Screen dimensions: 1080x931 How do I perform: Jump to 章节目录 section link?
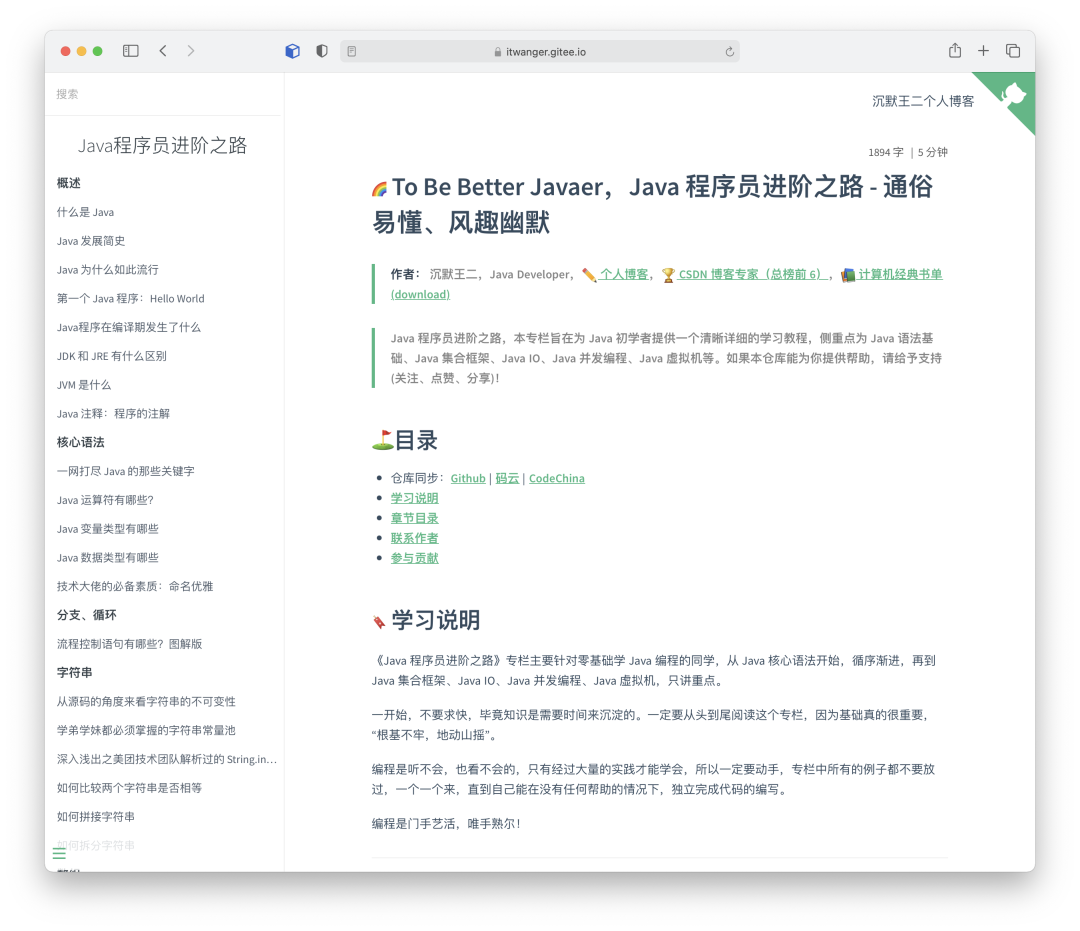point(415,518)
